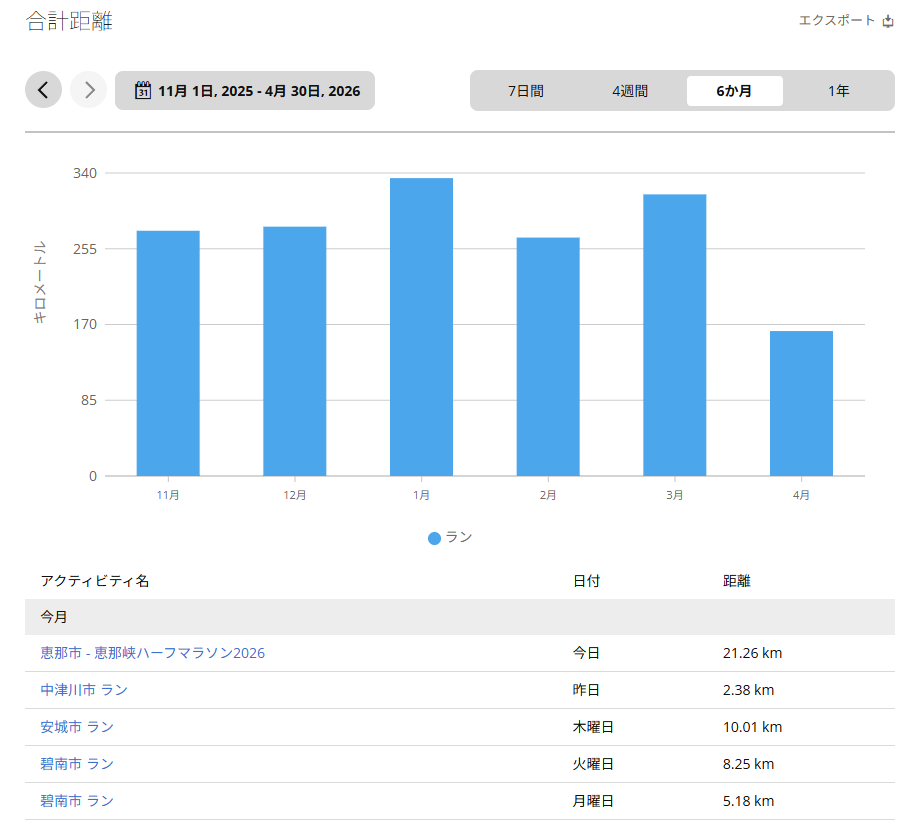Screen dimensions: 920x828
Task: Select the 4月 bar in the chart
Action: pos(801,404)
